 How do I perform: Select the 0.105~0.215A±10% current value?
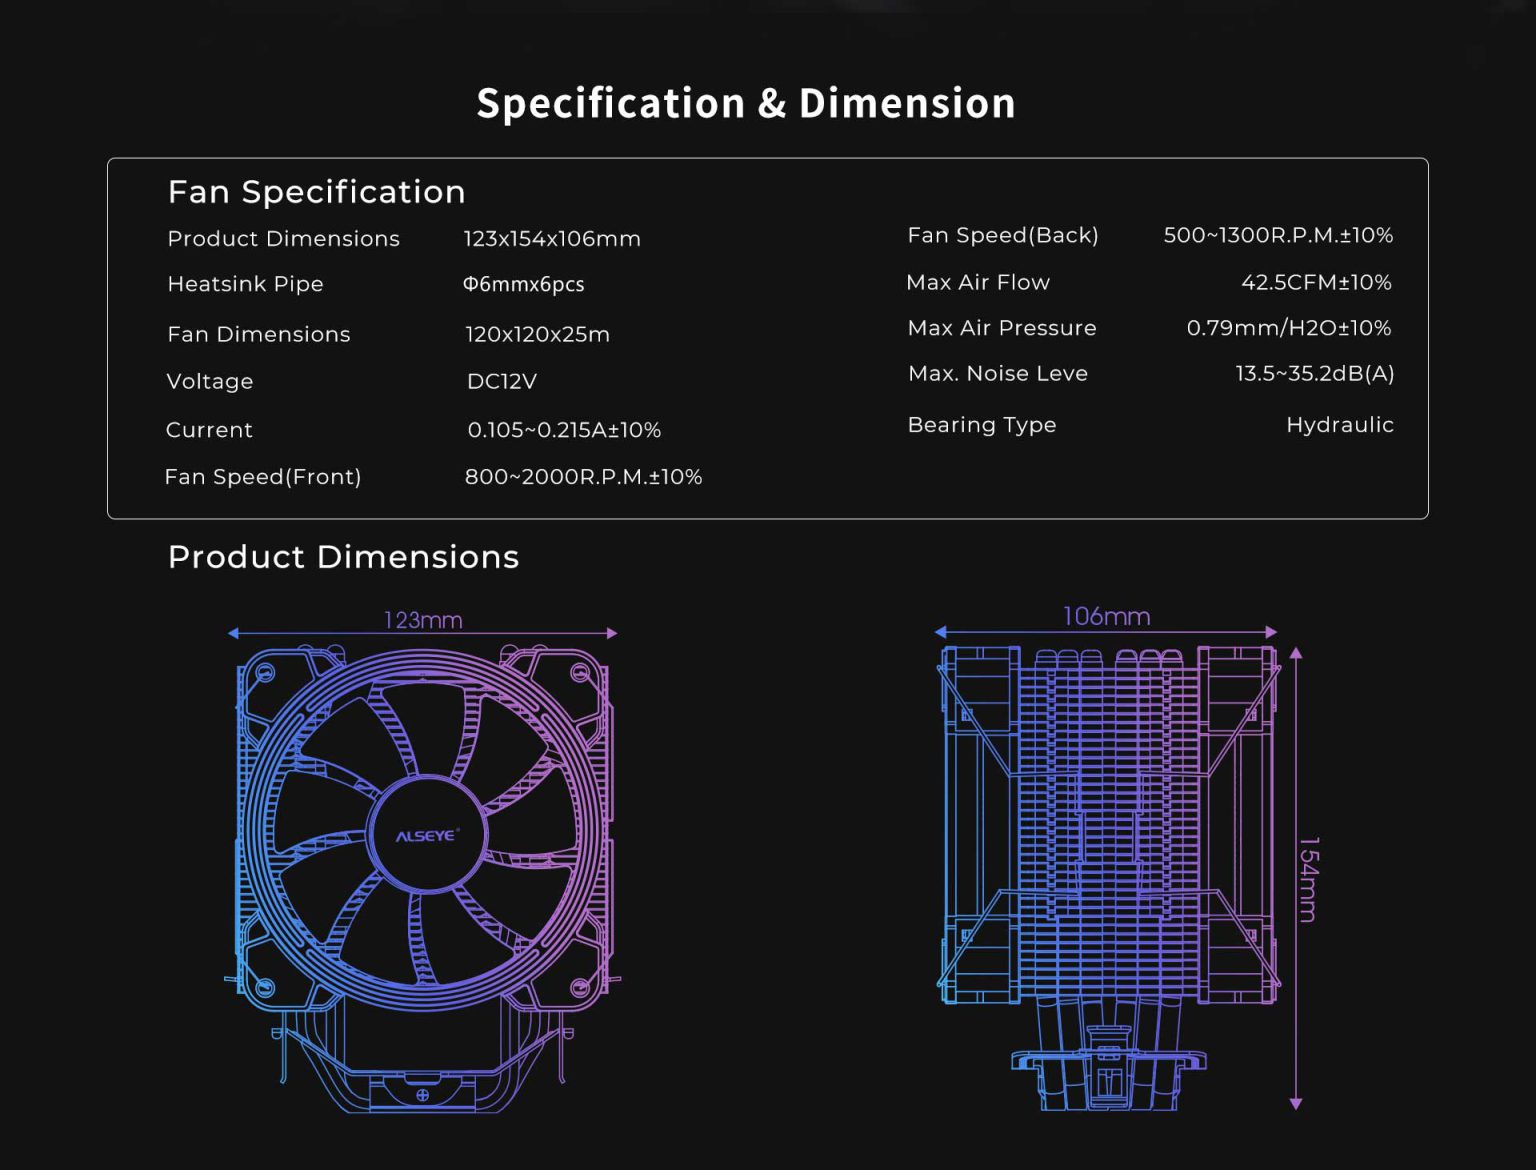[564, 430]
